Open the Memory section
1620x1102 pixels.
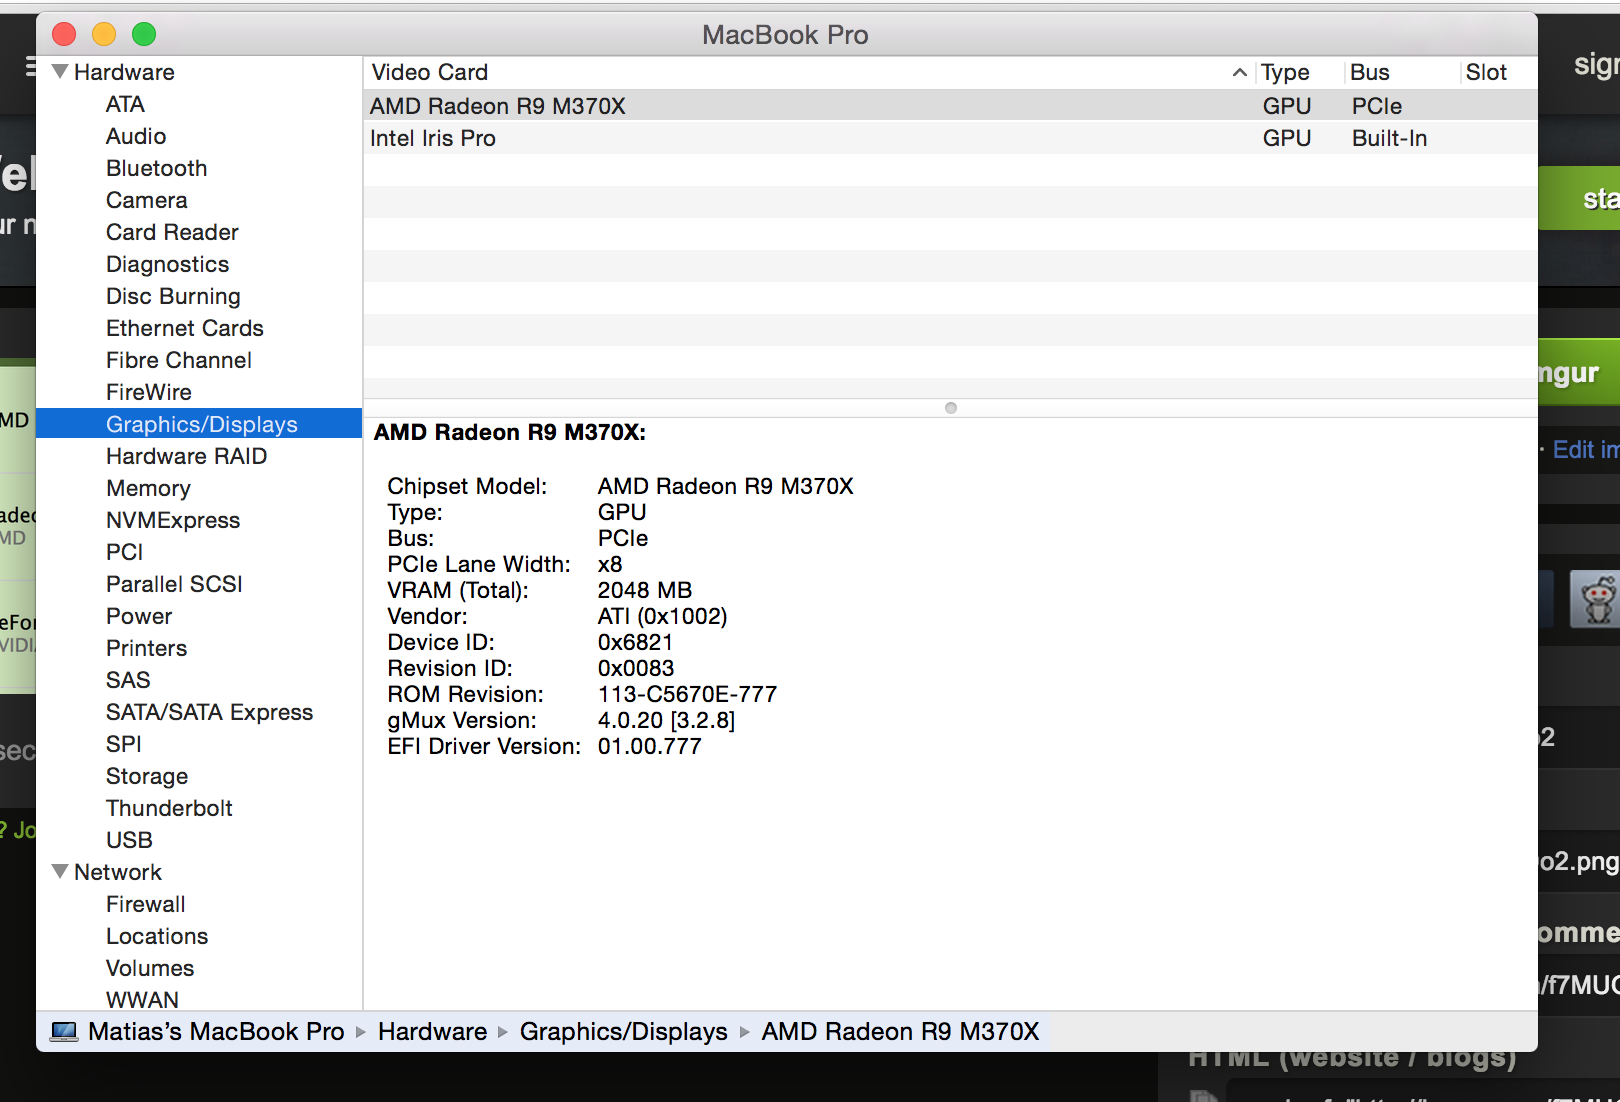148,488
